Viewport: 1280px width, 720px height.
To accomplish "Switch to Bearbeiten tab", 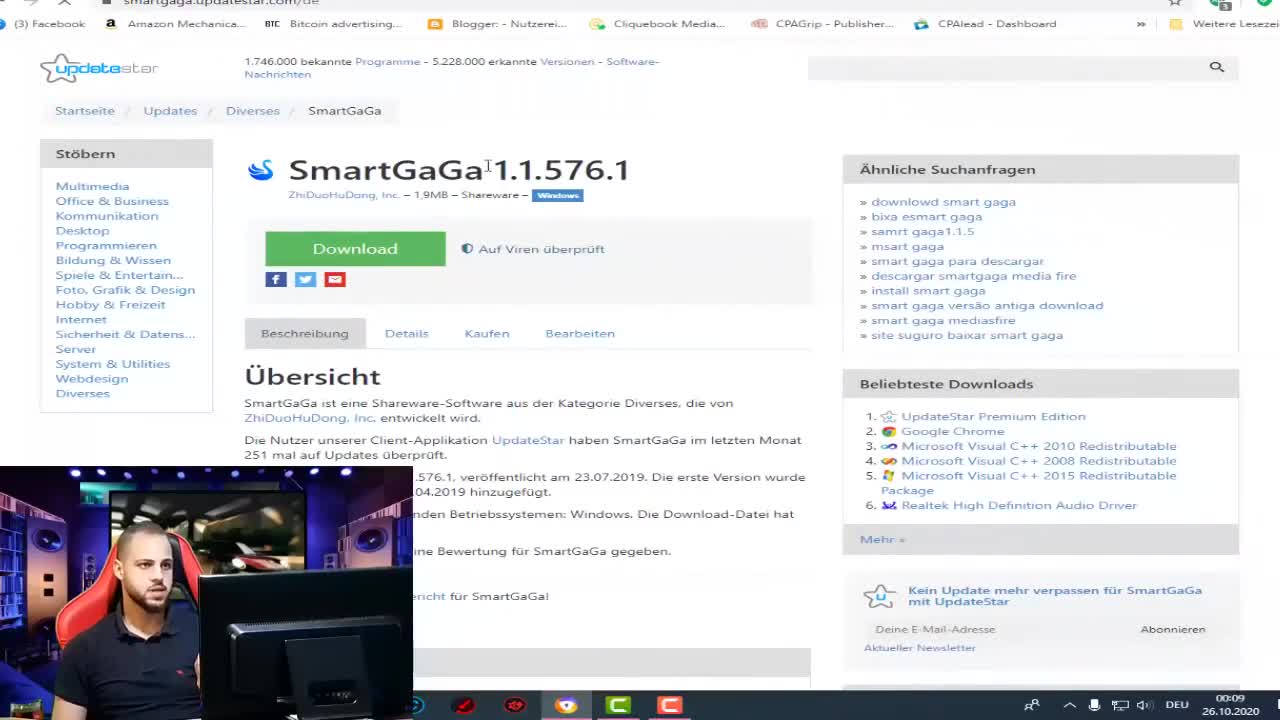I will [x=580, y=333].
